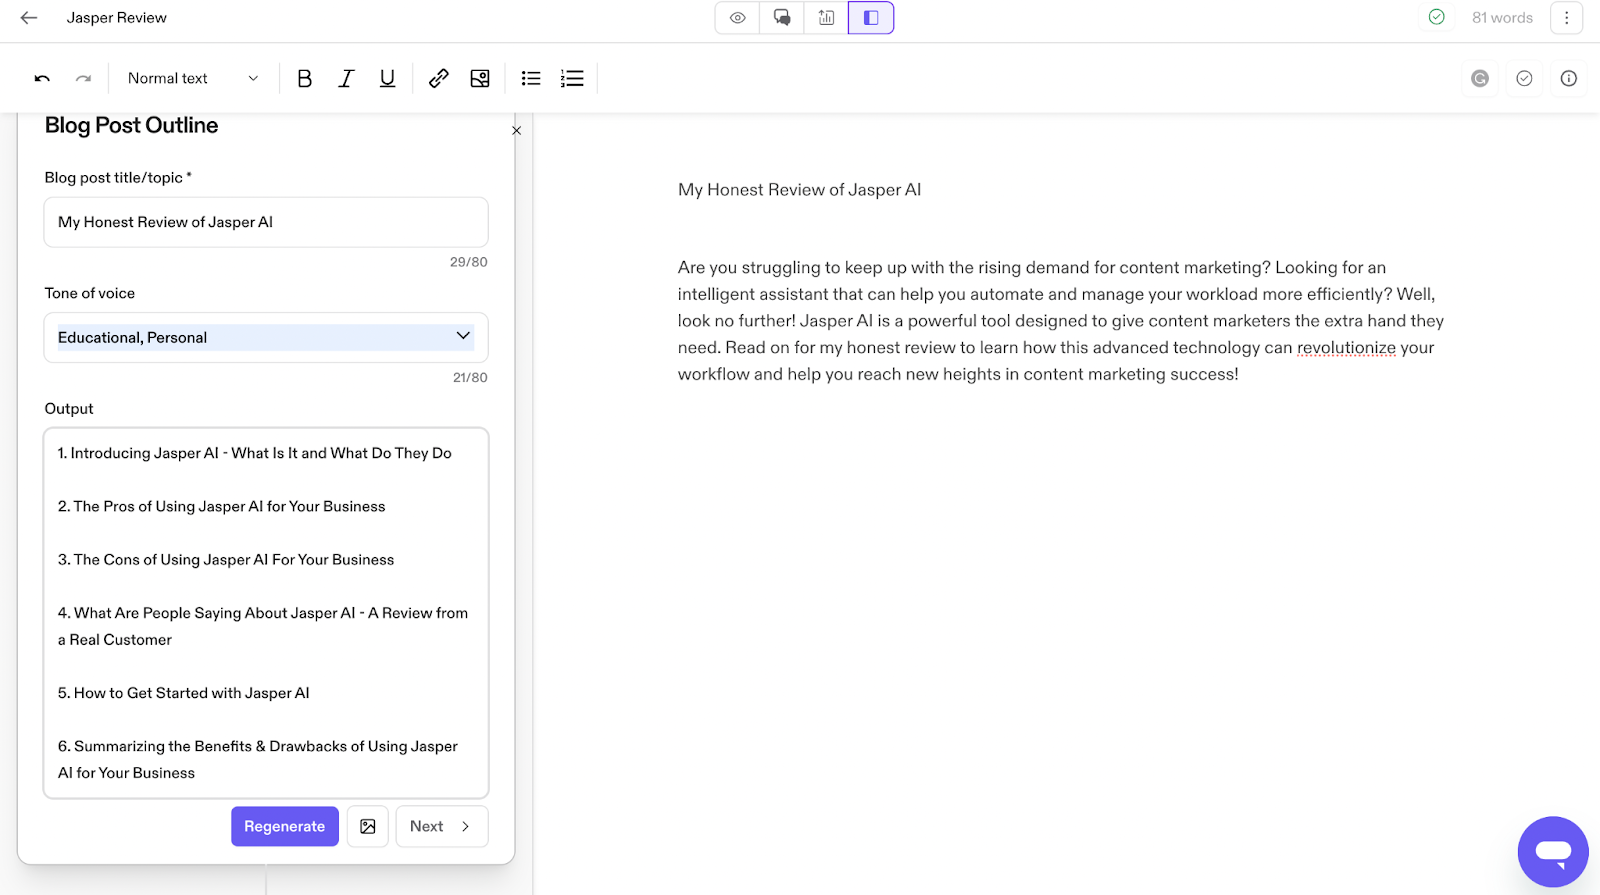
Task: Open the three-dot more options menu
Action: pyautogui.click(x=1566, y=18)
